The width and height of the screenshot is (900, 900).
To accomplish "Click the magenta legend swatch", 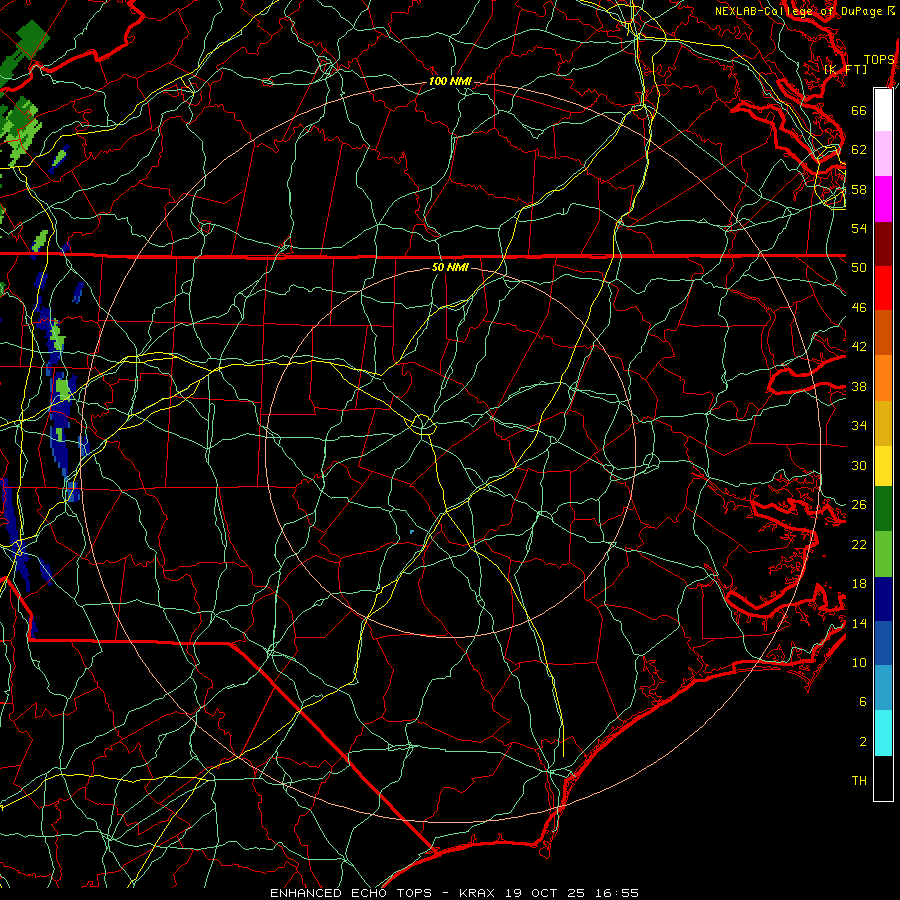I will click(x=883, y=199).
